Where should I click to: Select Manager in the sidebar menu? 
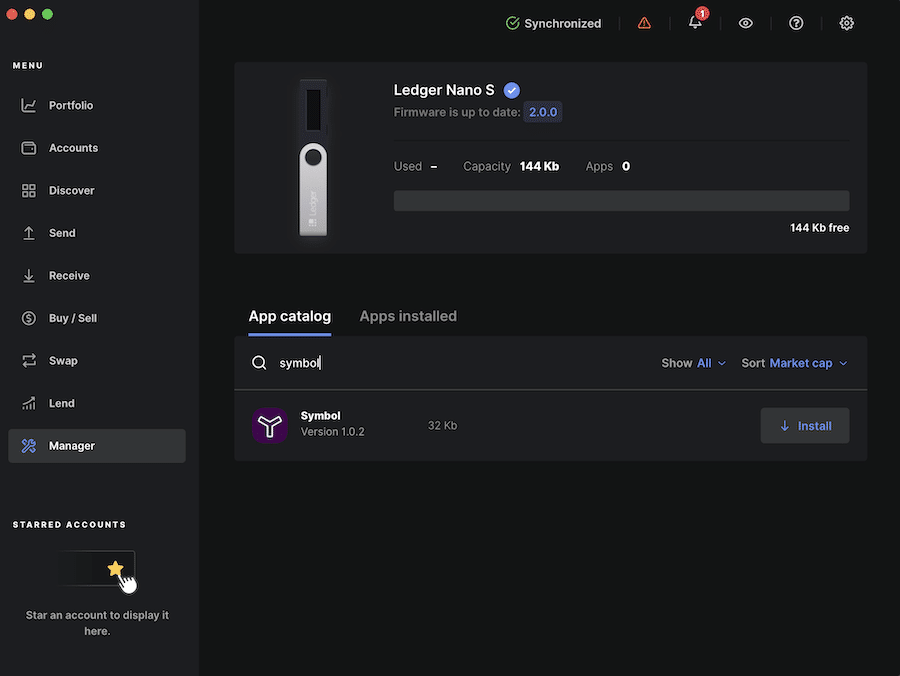97,446
